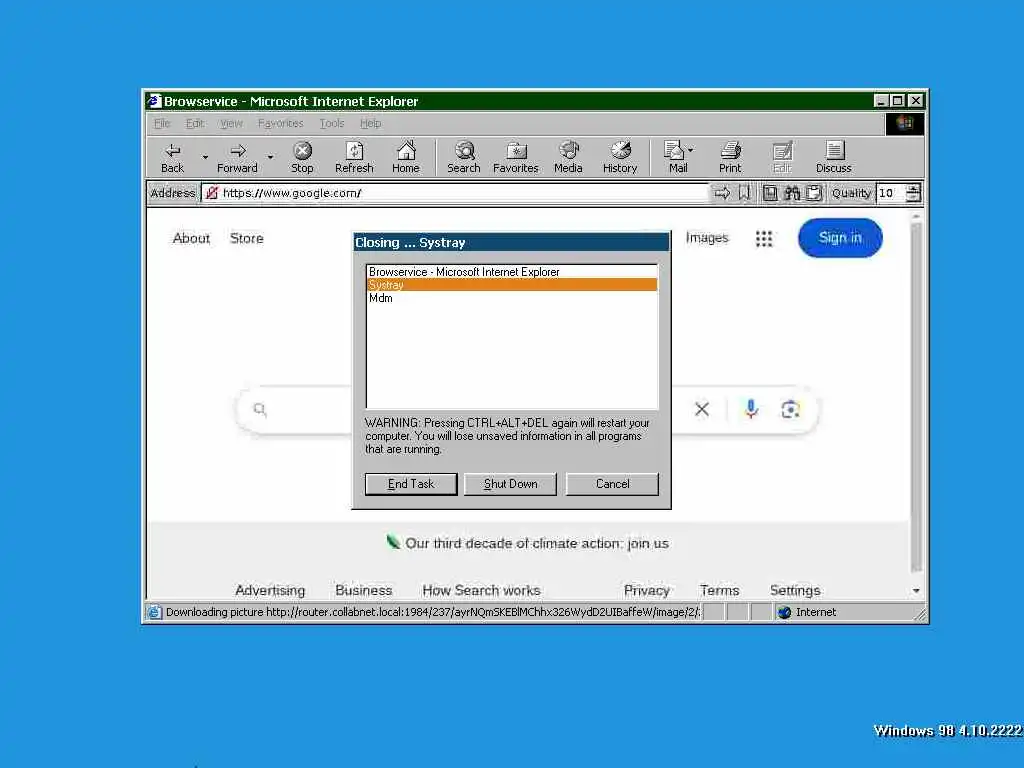Open the Tools menu
1024x768 pixels.
point(332,123)
